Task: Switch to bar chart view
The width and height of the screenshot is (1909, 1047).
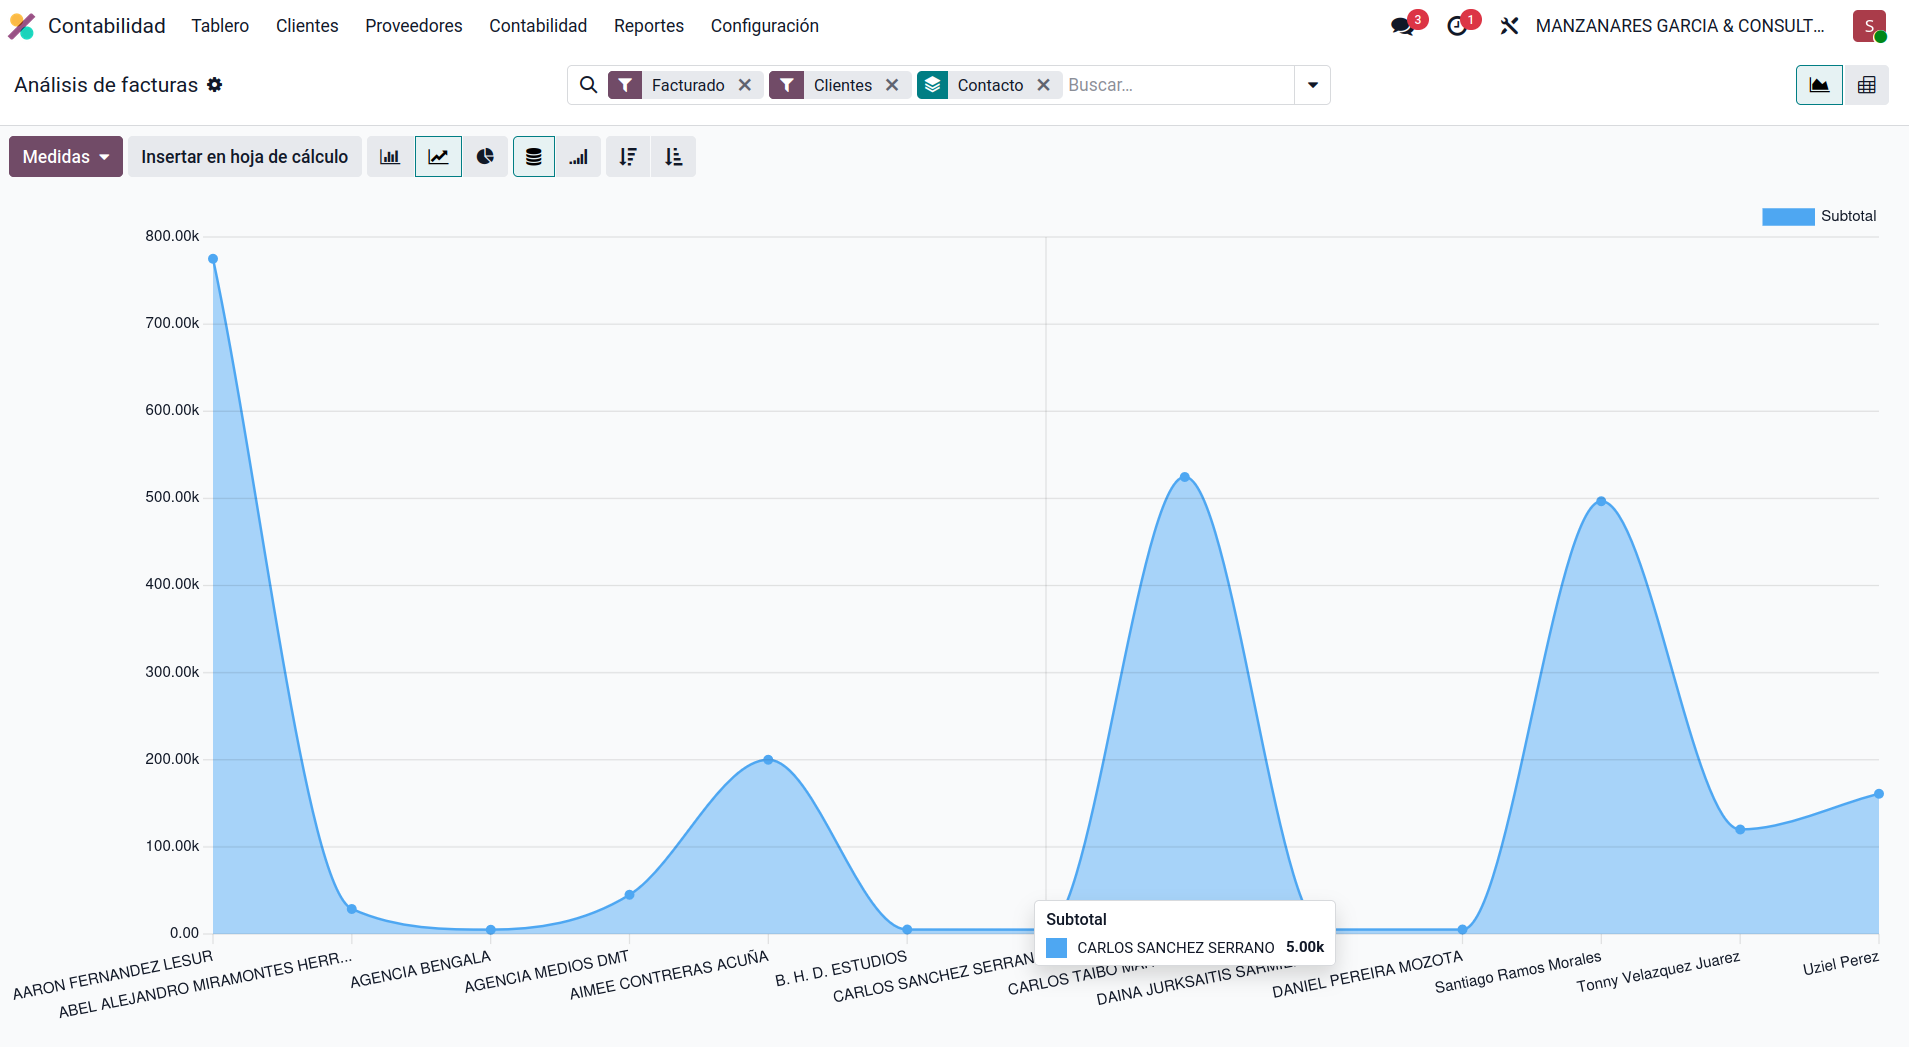Action: click(389, 156)
